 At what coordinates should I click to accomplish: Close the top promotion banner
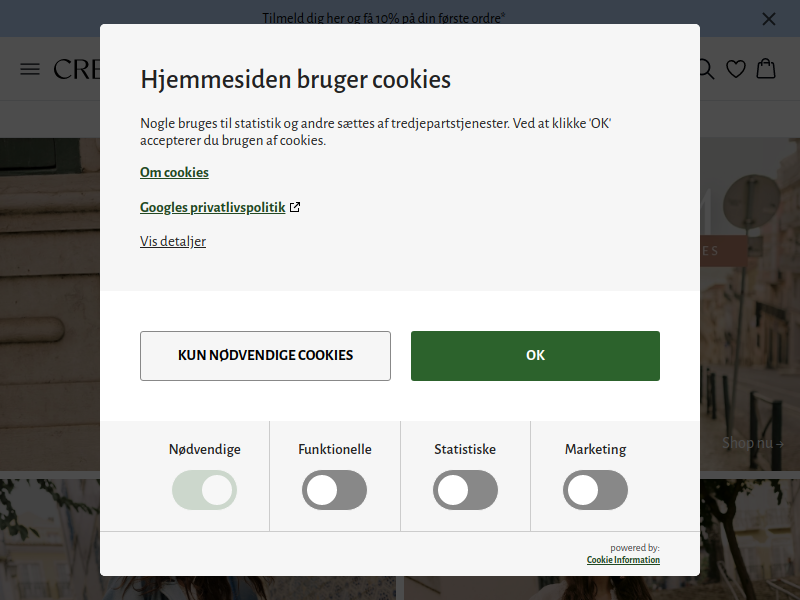[768, 19]
